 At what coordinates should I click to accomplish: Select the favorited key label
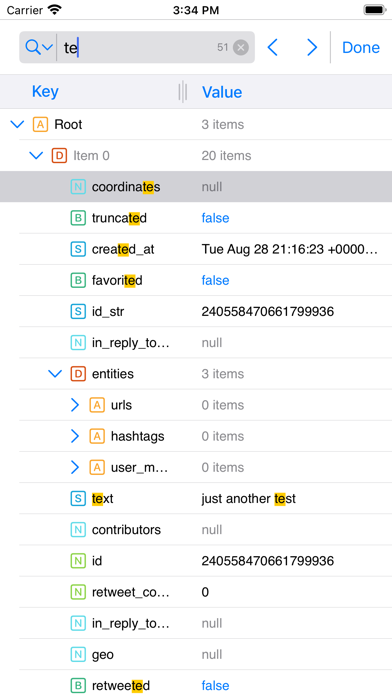pyautogui.click(x=117, y=280)
